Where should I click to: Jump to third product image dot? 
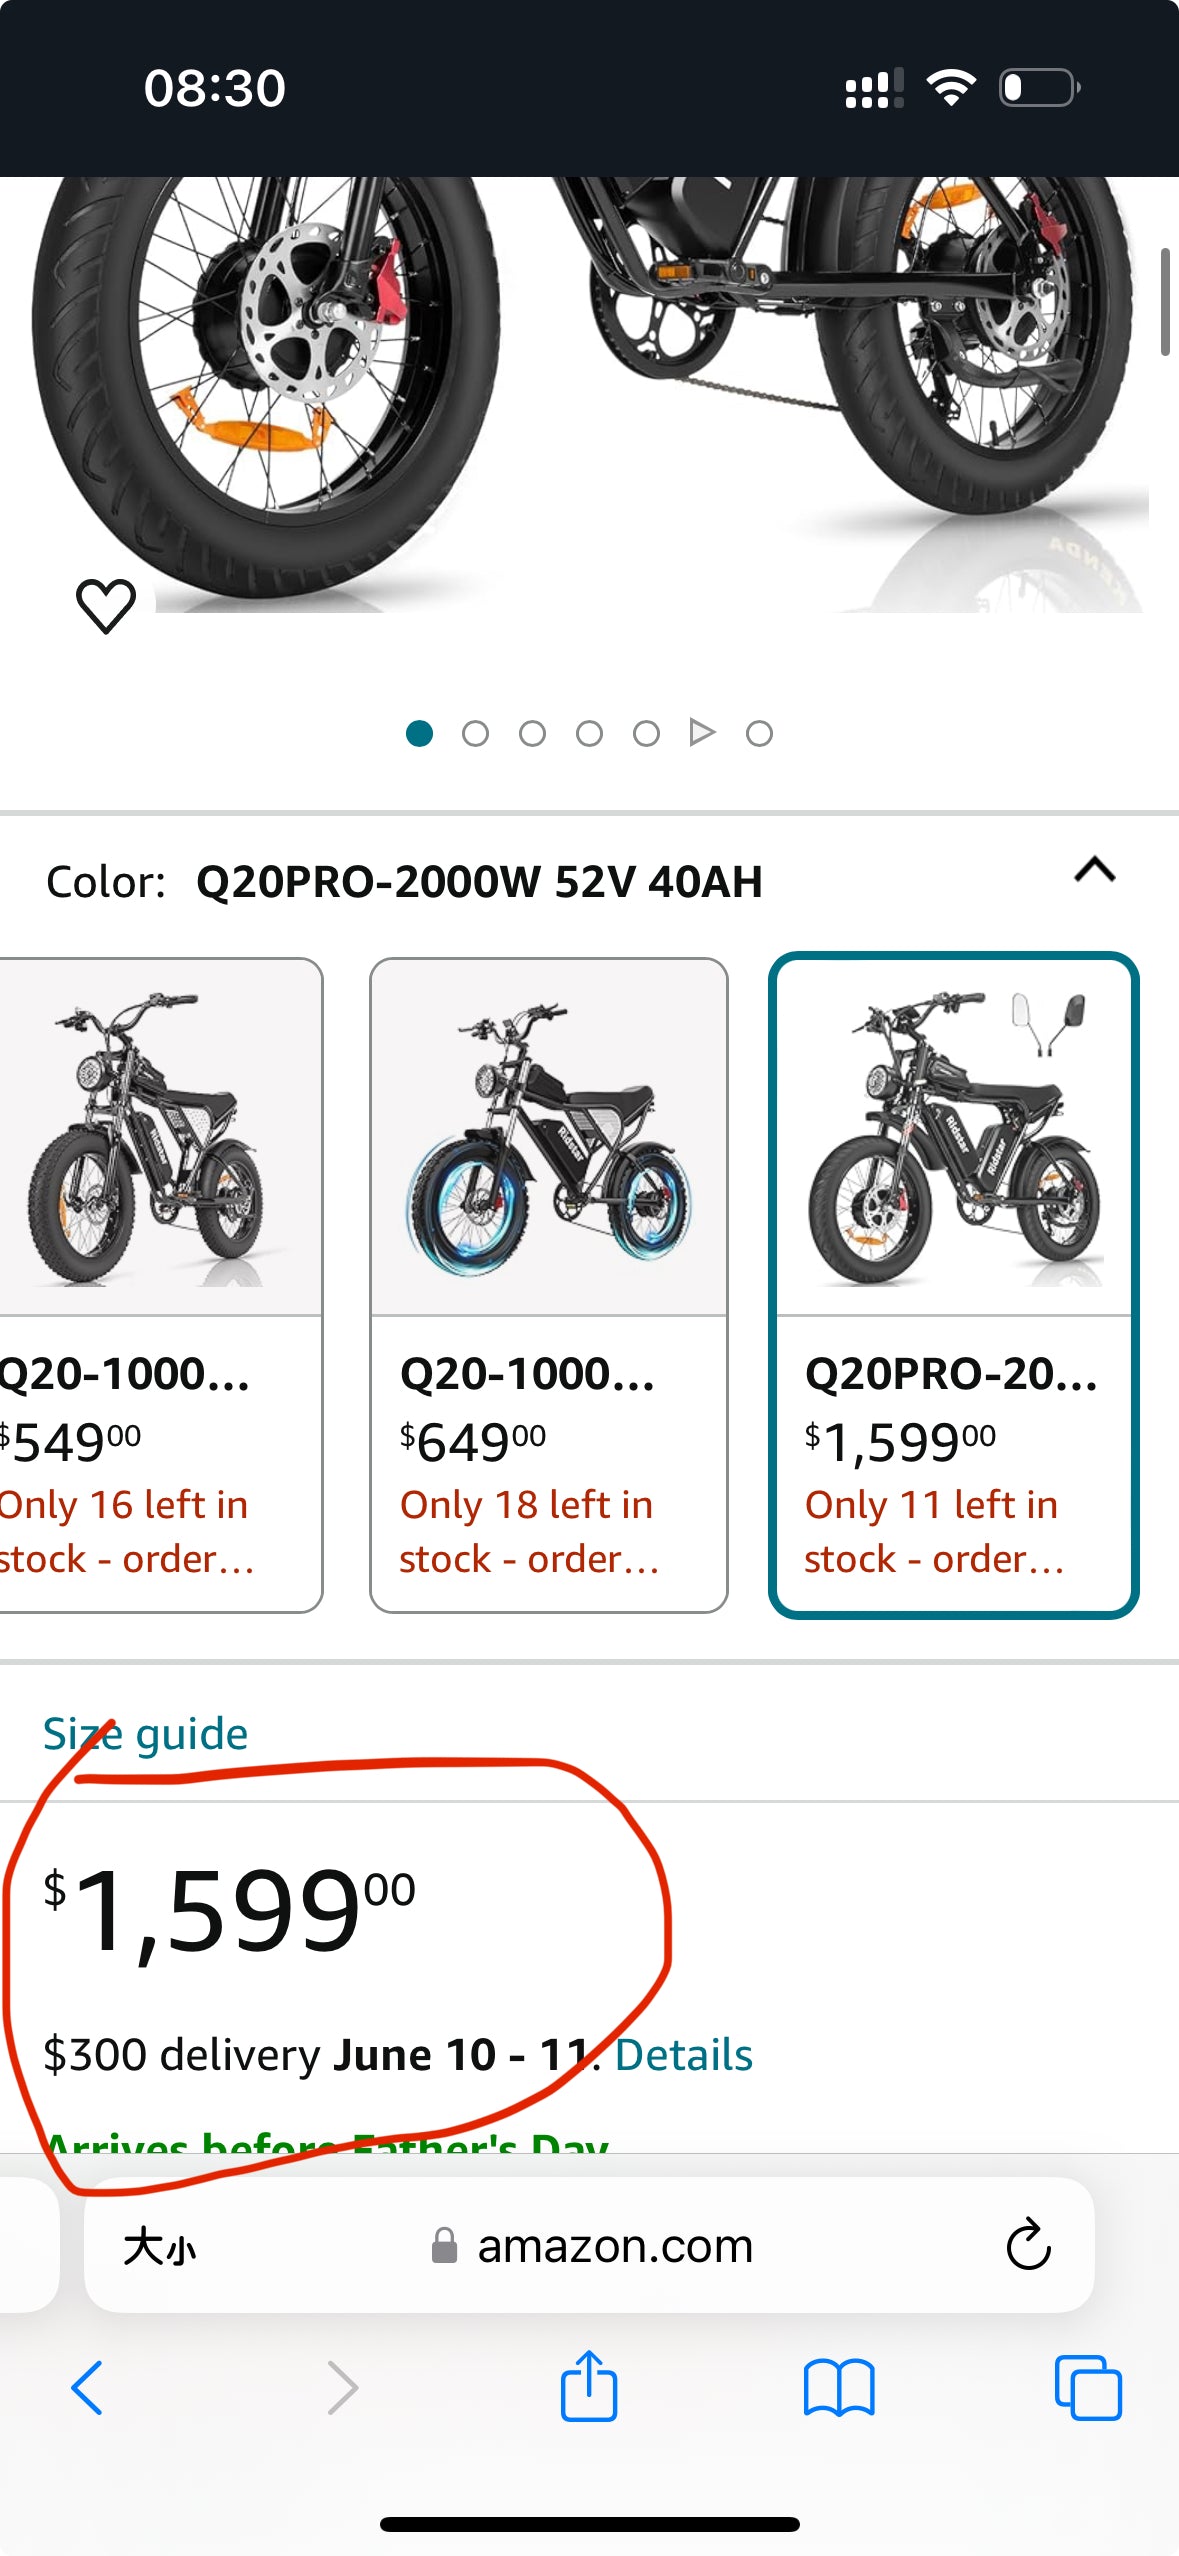click(x=533, y=734)
